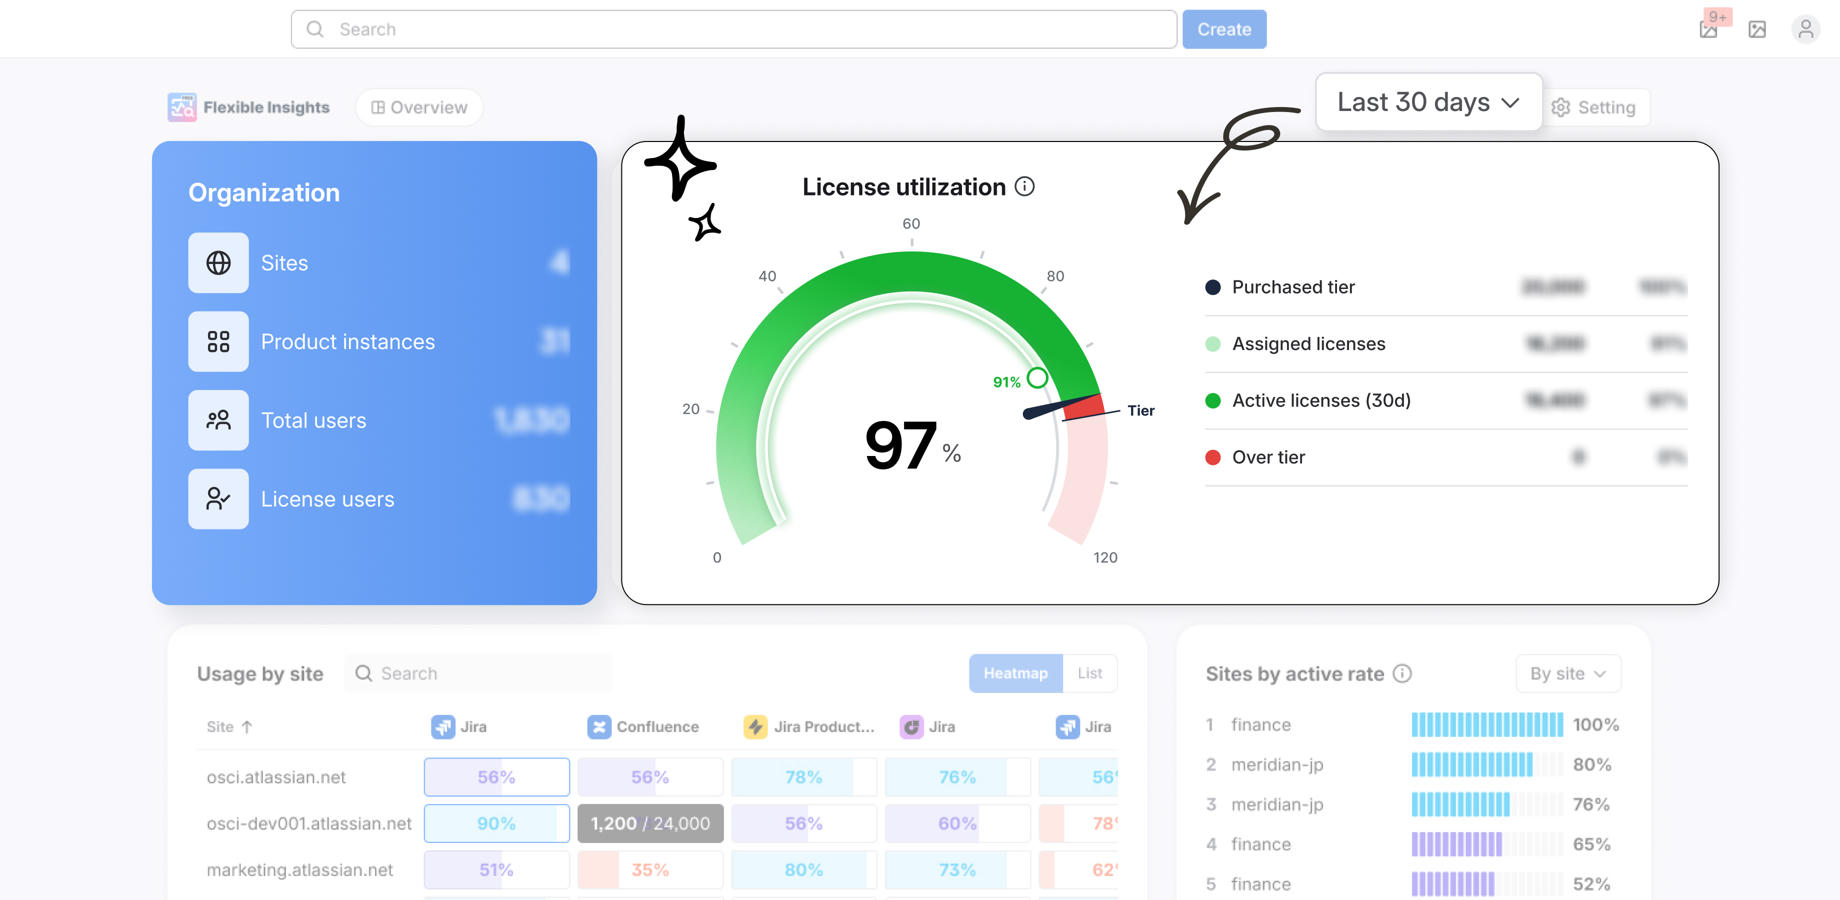Click the Jira Product column lightning icon

(755, 727)
